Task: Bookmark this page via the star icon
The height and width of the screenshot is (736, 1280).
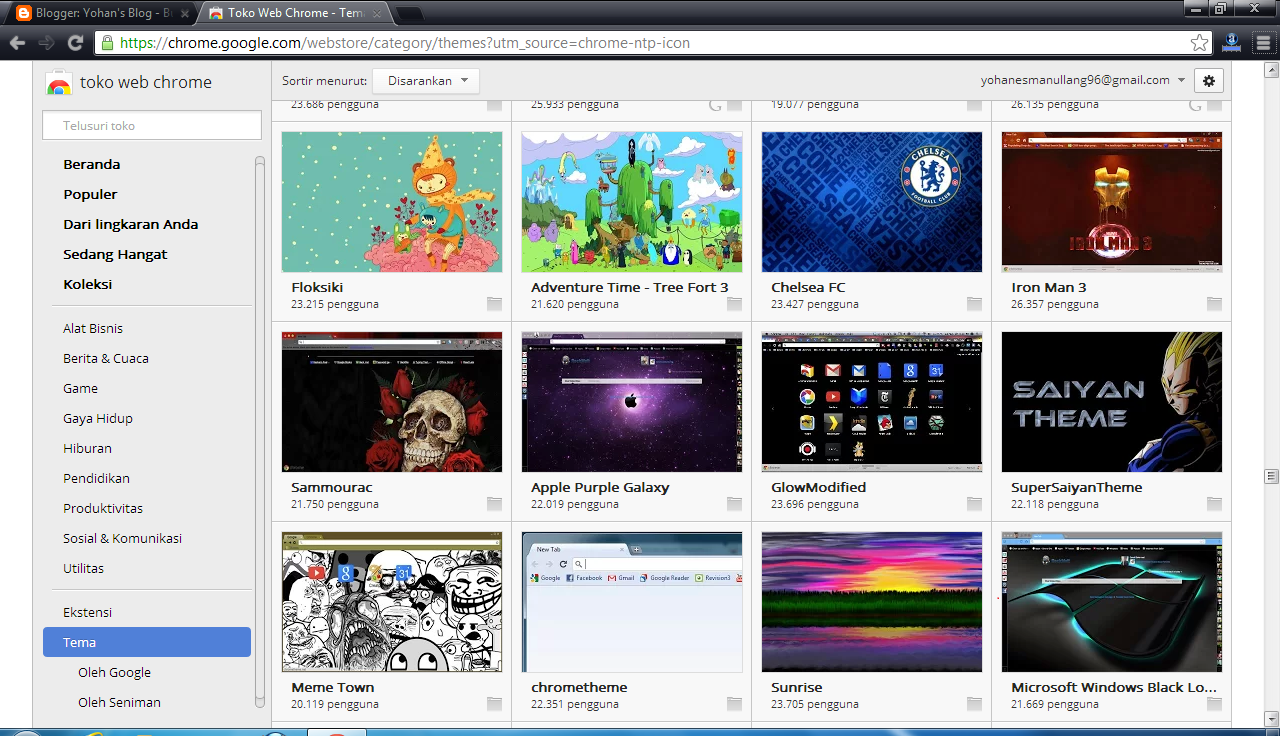Action: click(1200, 42)
